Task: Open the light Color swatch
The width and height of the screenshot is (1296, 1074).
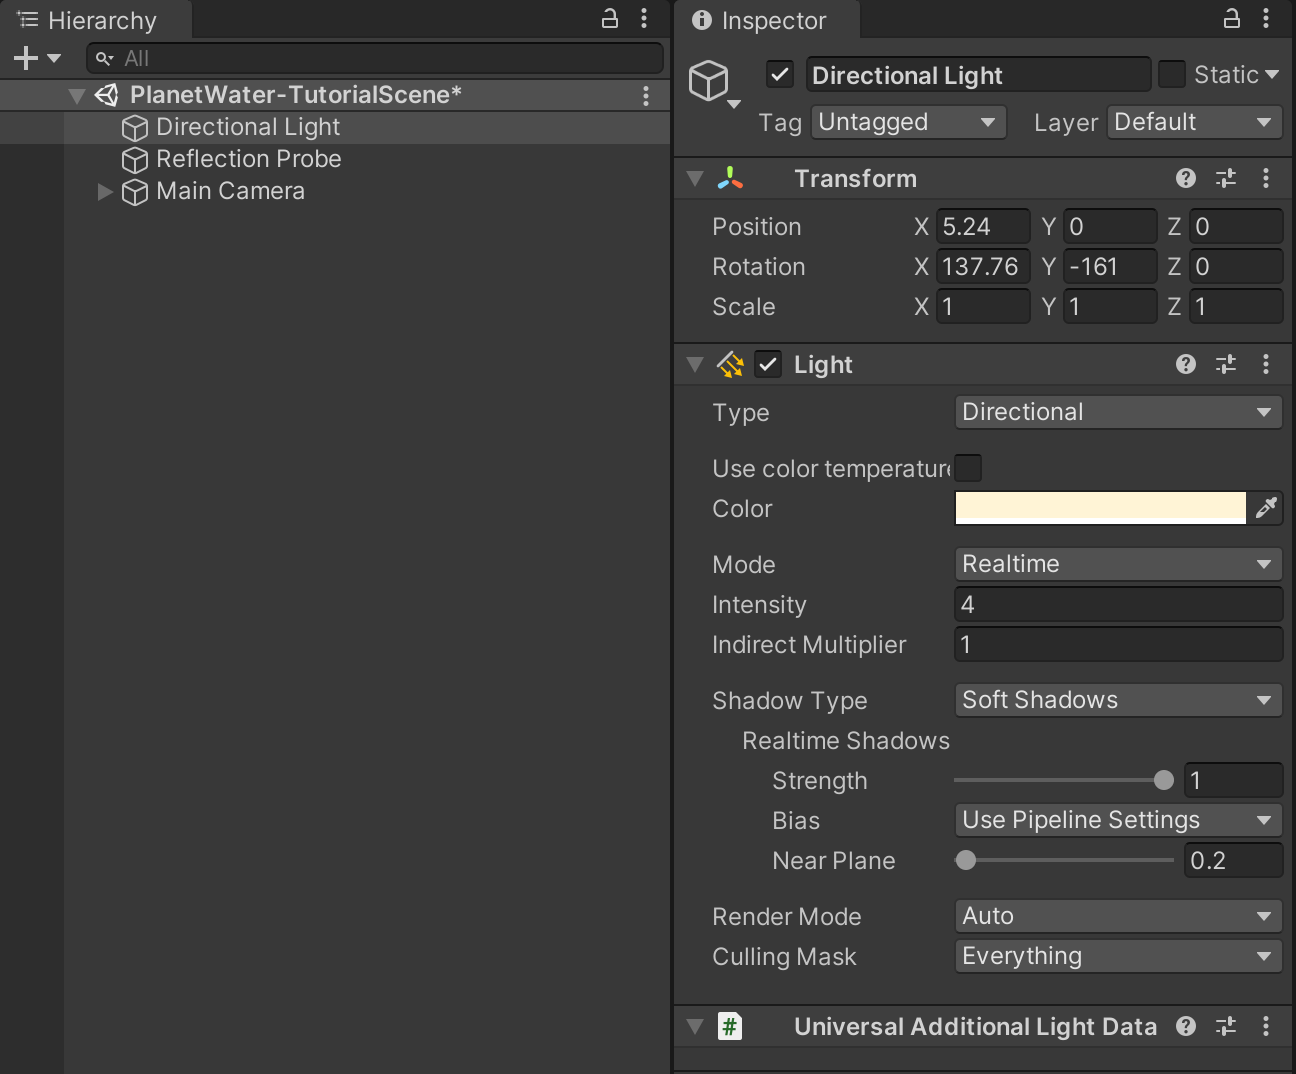Action: click(1100, 508)
